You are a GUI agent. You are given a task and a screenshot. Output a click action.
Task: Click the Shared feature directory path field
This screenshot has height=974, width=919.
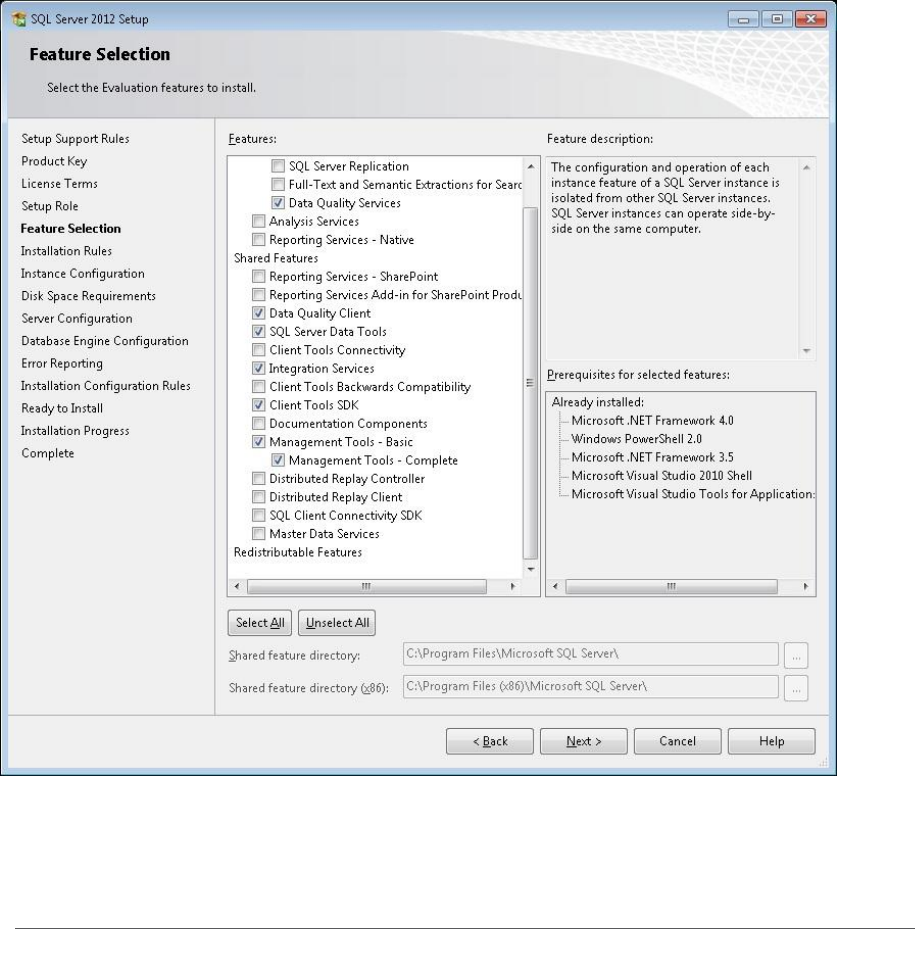coord(590,654)
